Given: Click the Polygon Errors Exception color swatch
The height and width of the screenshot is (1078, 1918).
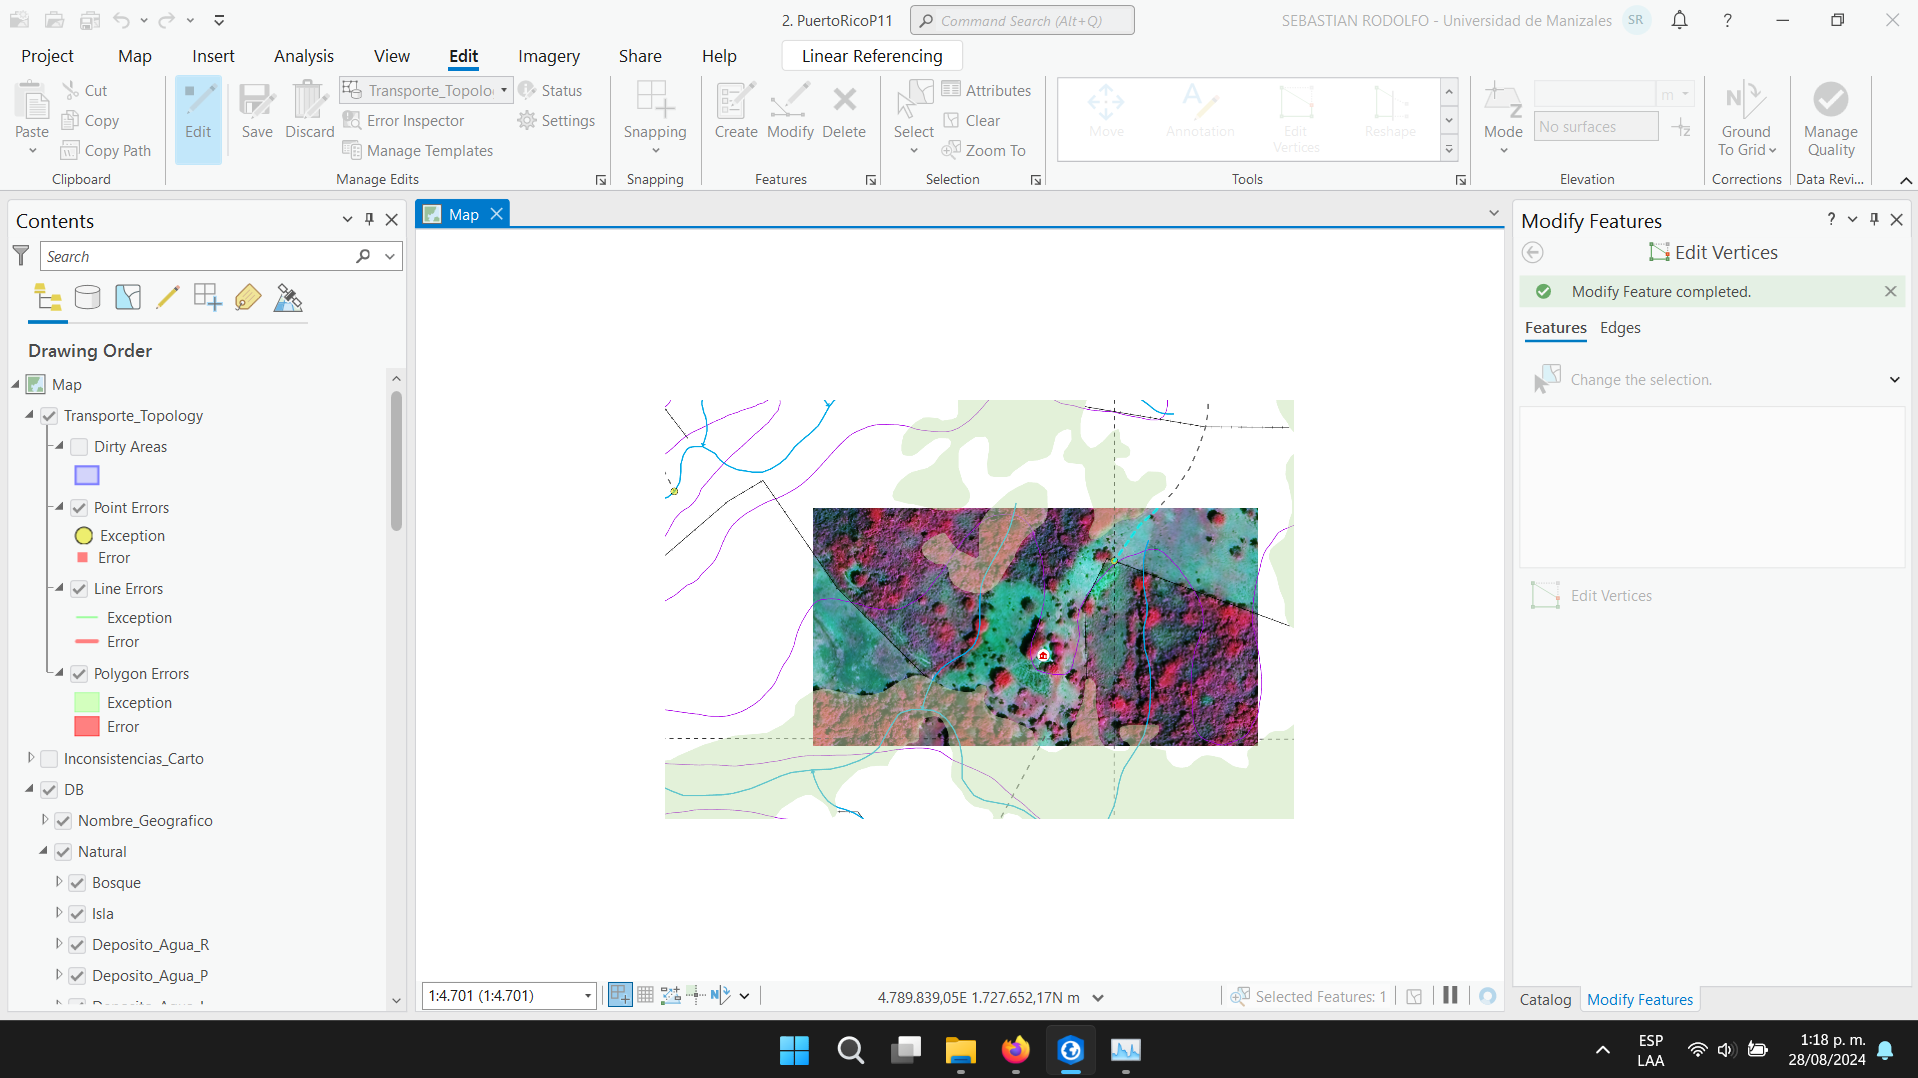Looking at the screenshot, I should tap(86, 702).
